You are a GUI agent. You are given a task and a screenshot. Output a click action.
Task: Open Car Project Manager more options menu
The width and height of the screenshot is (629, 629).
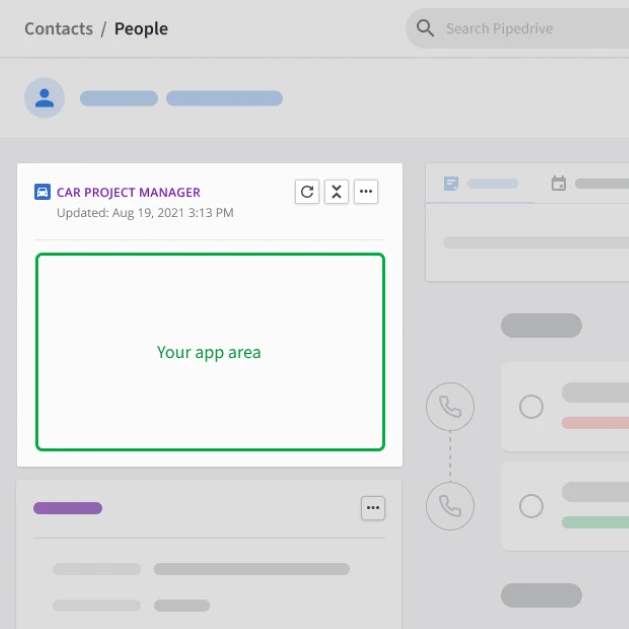pyautogui.click(x=366, y=192)
